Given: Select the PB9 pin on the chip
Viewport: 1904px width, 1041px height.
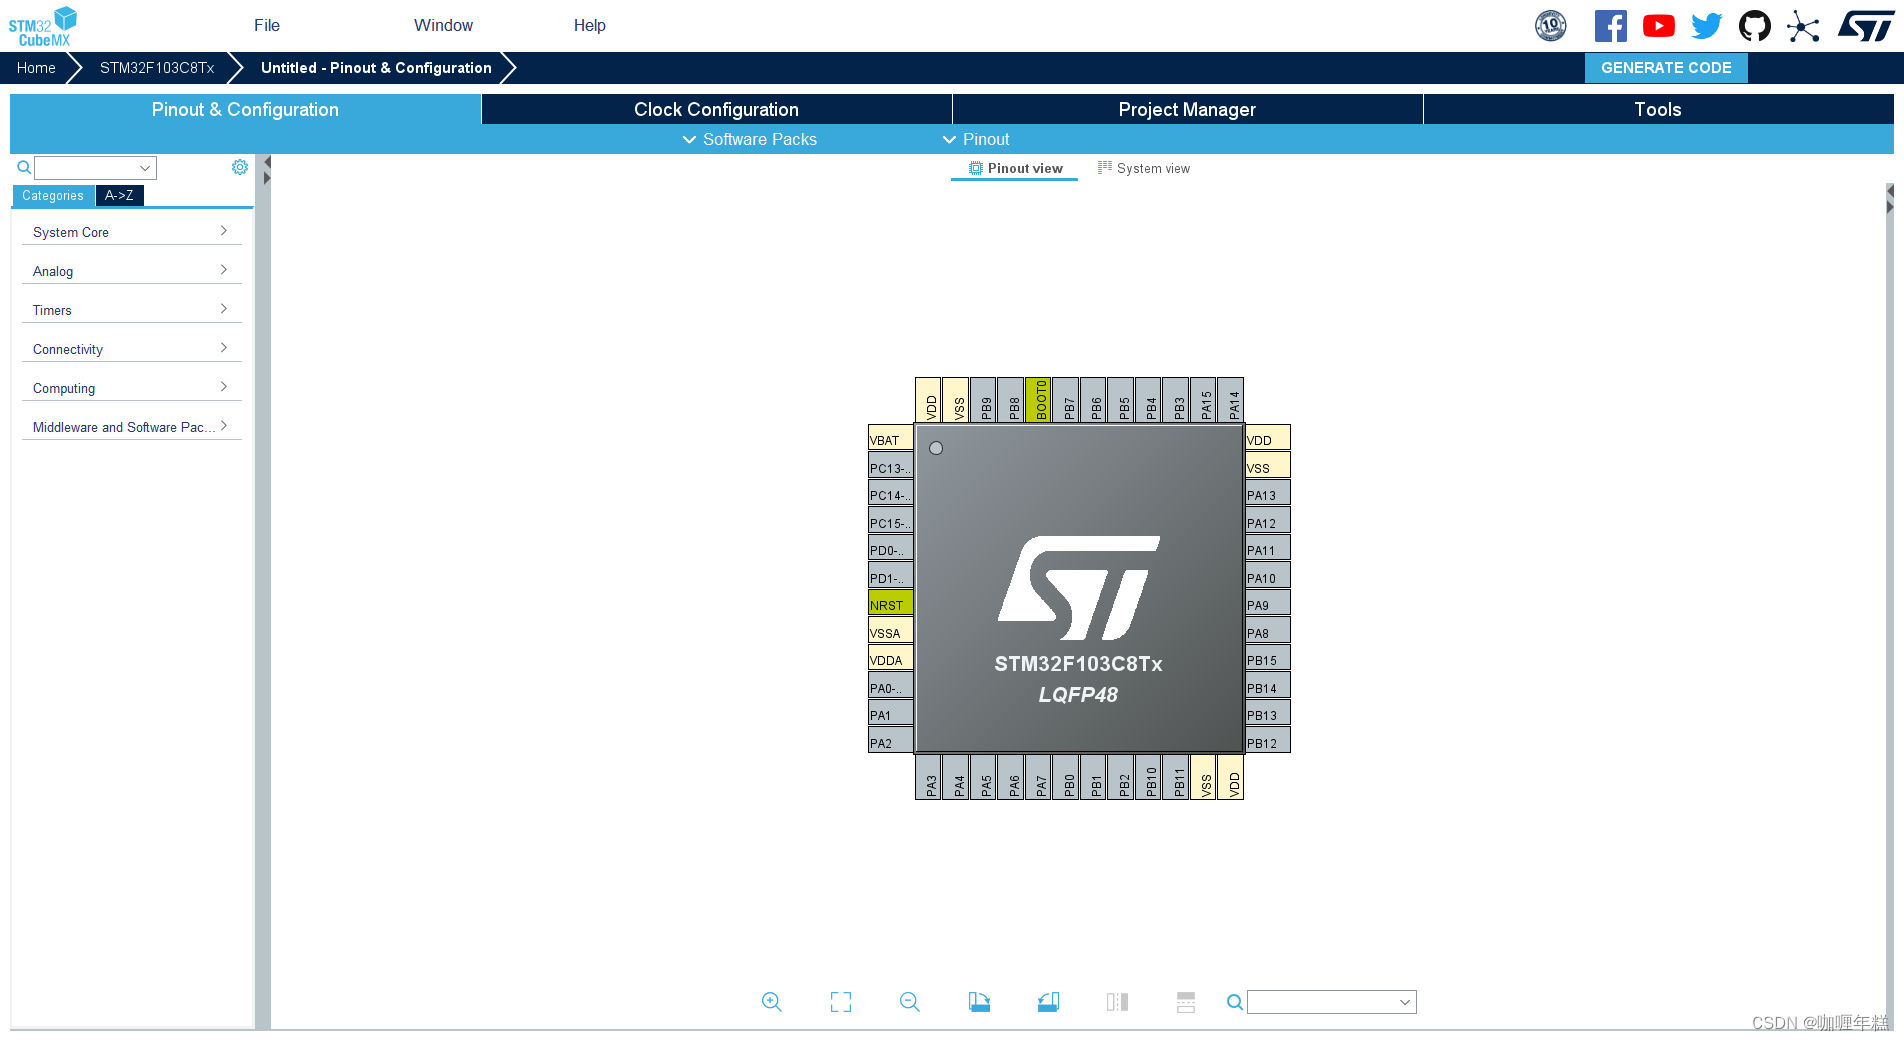Looking at the screenshot, I should point(985,399).
